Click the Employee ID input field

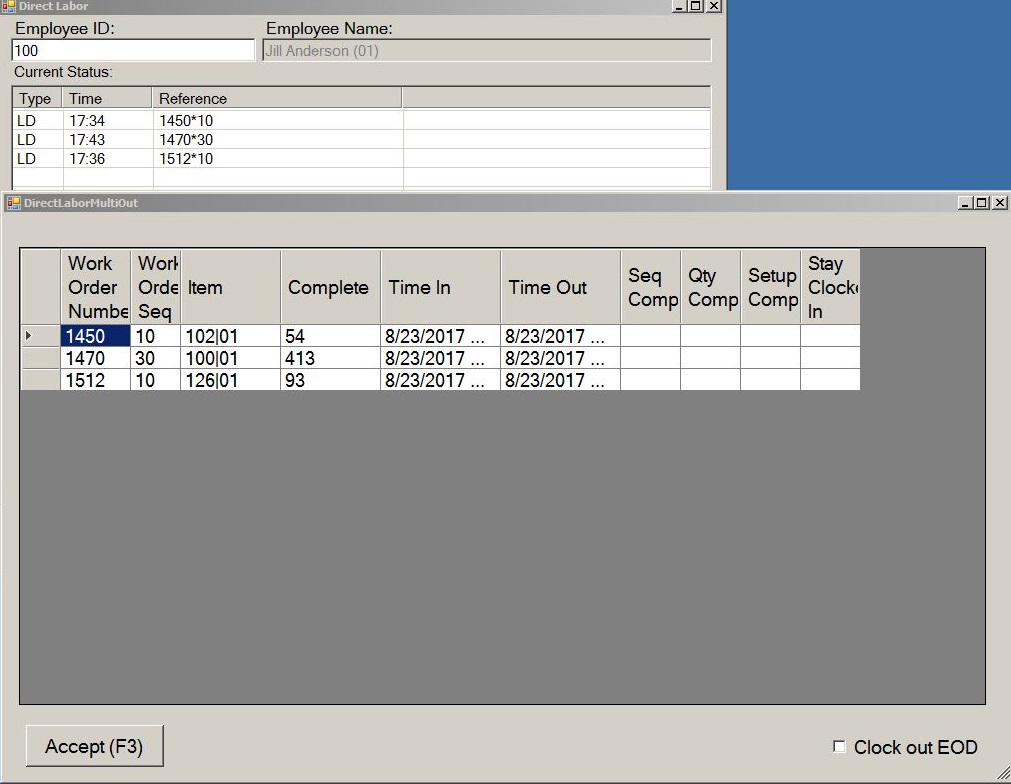(133, 51)
